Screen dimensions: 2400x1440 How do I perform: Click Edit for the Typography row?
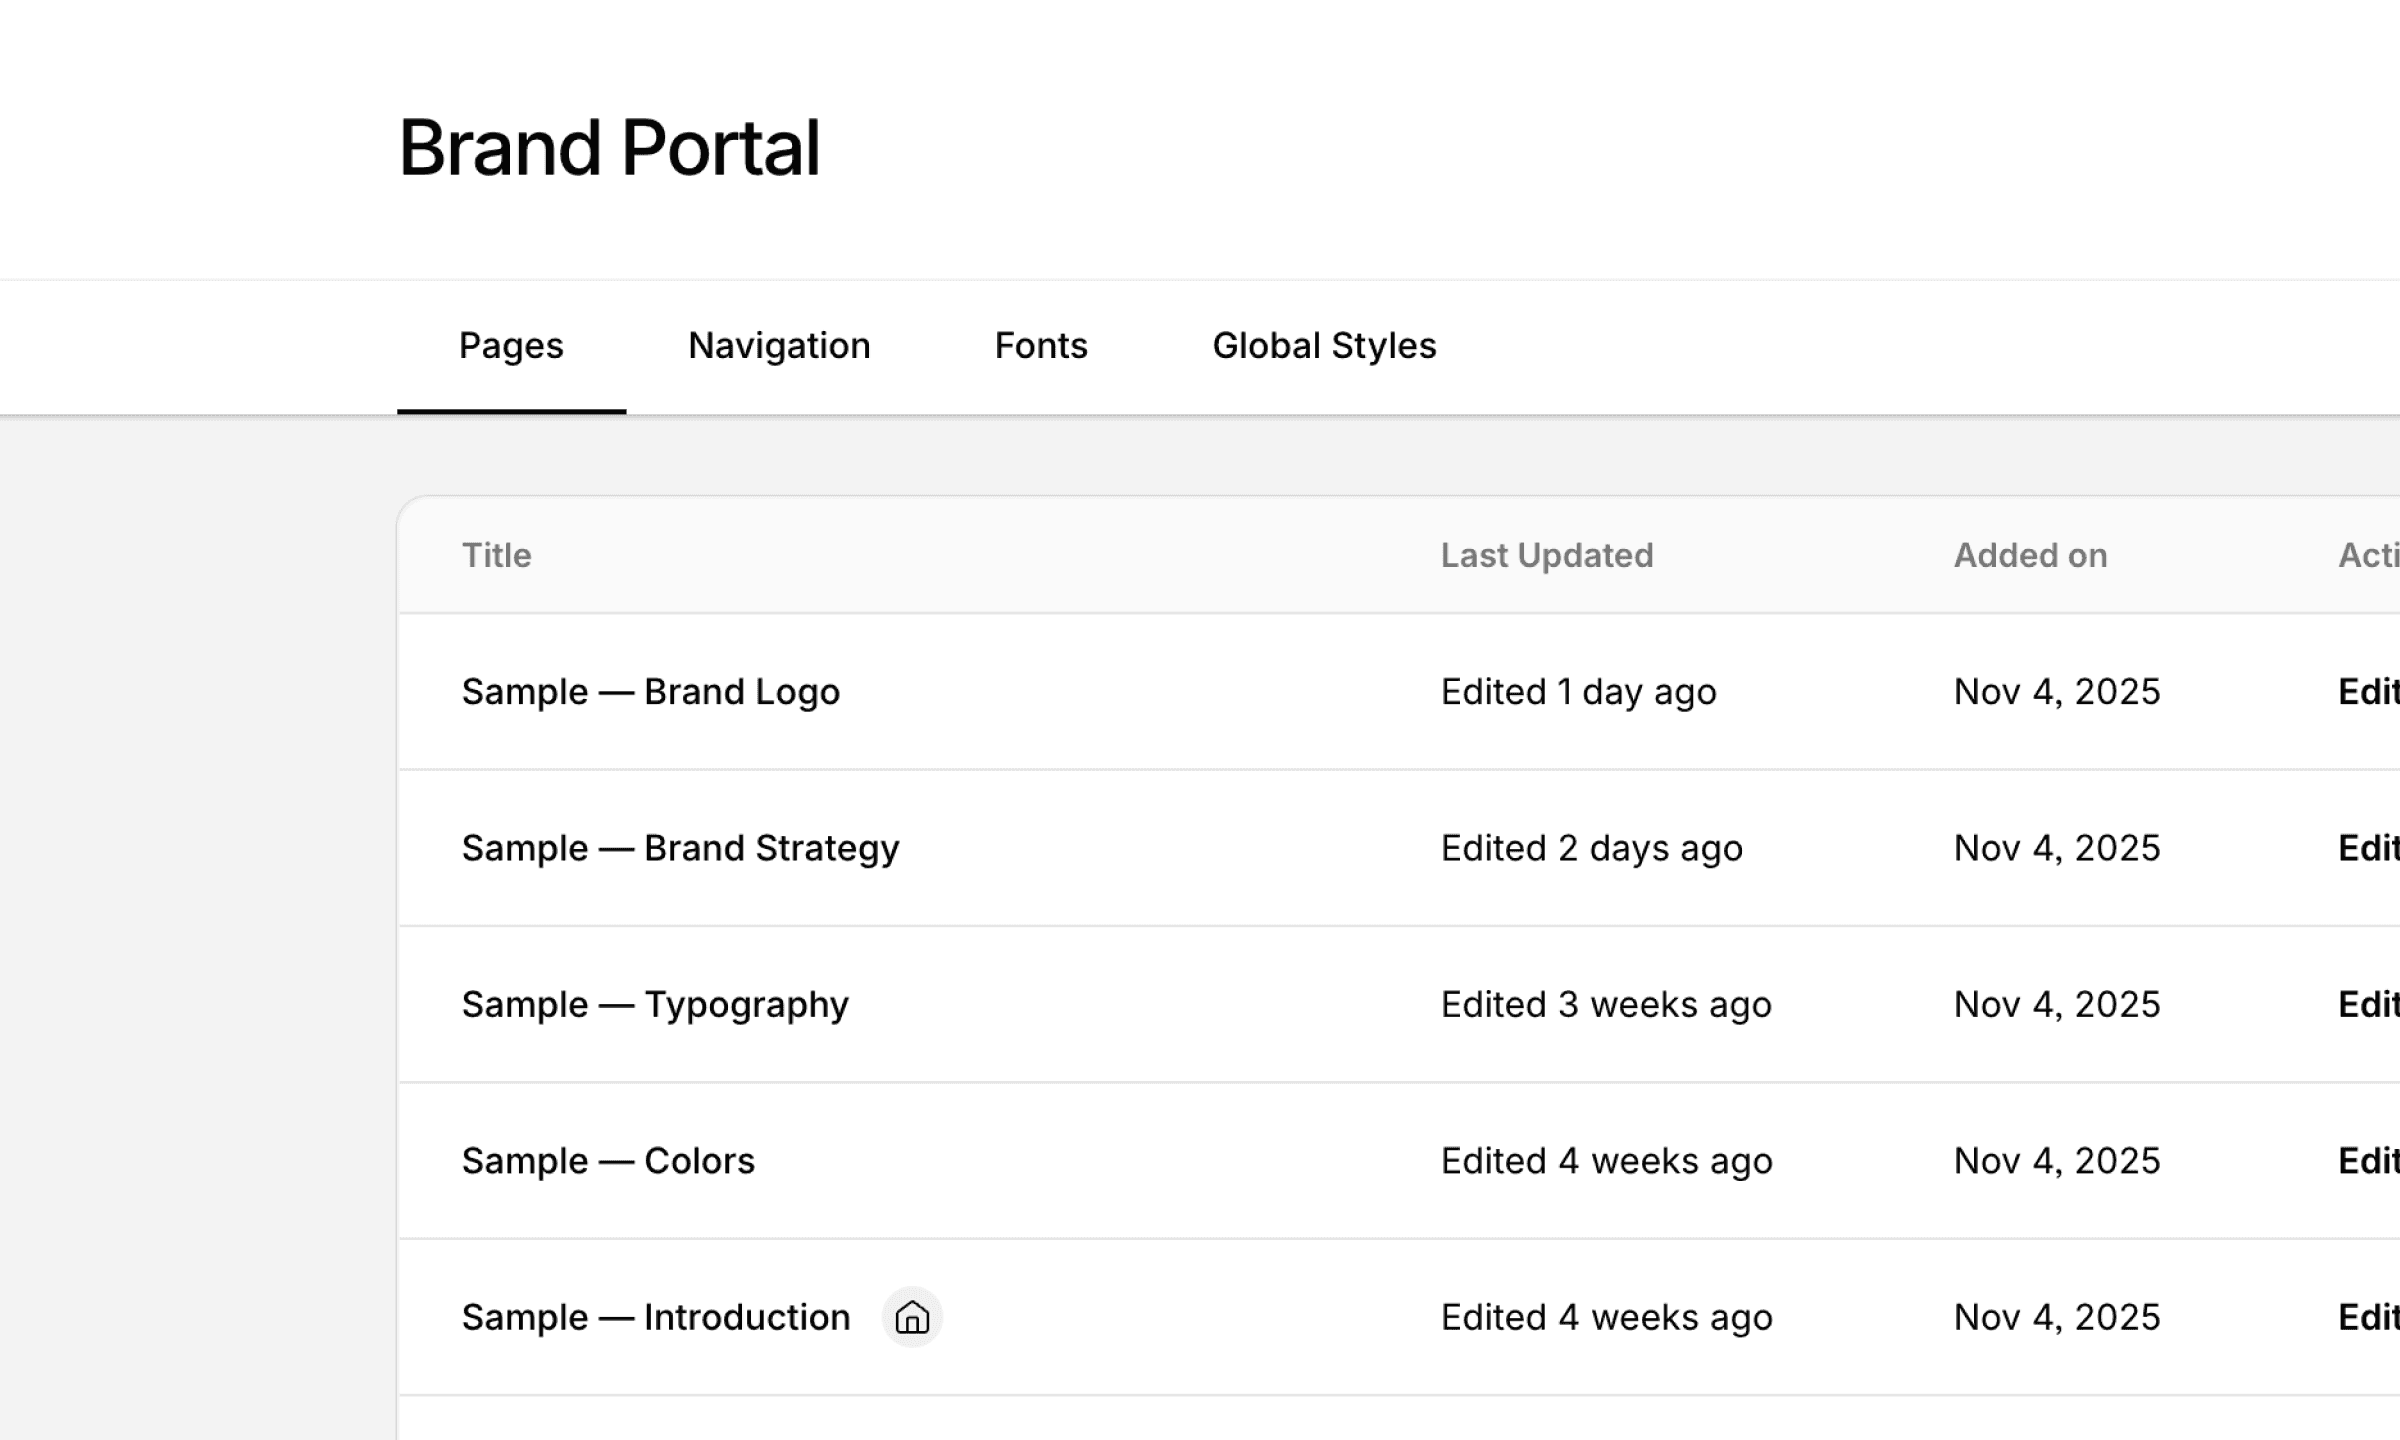pos(2367,1004)
